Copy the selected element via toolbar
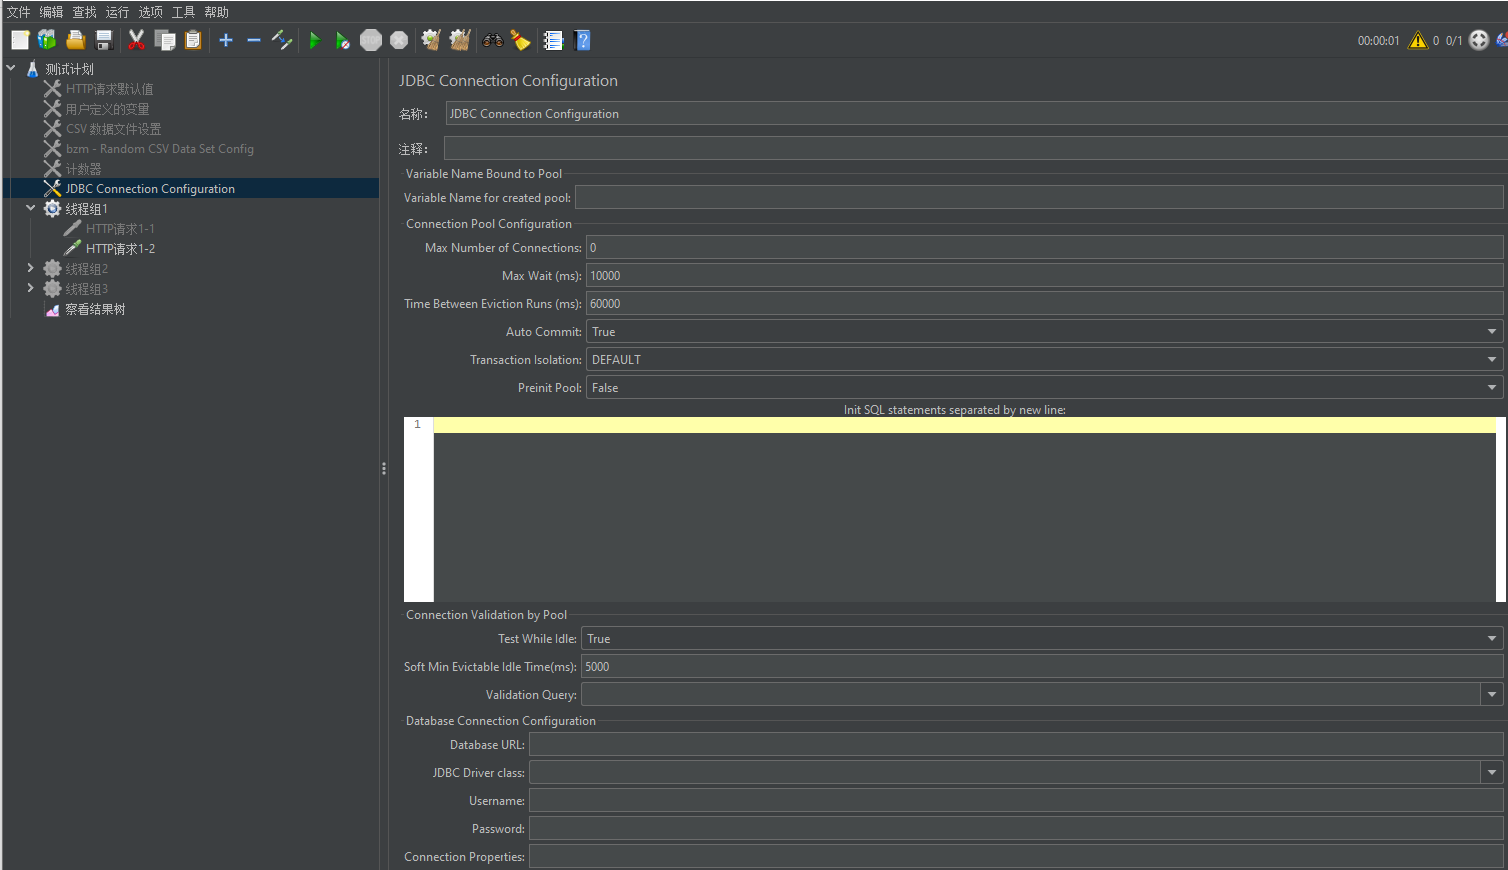The image size is (1508, 870). pos(165,40)
